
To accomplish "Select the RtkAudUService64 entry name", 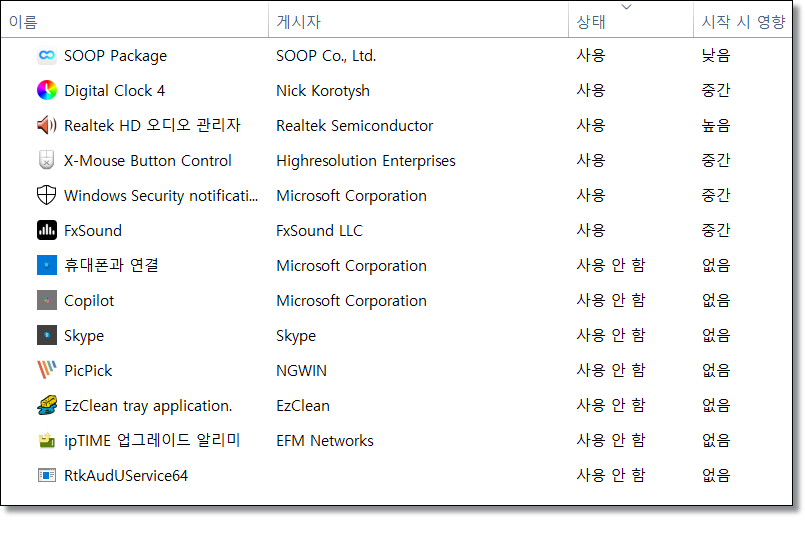I will point(126,475).
